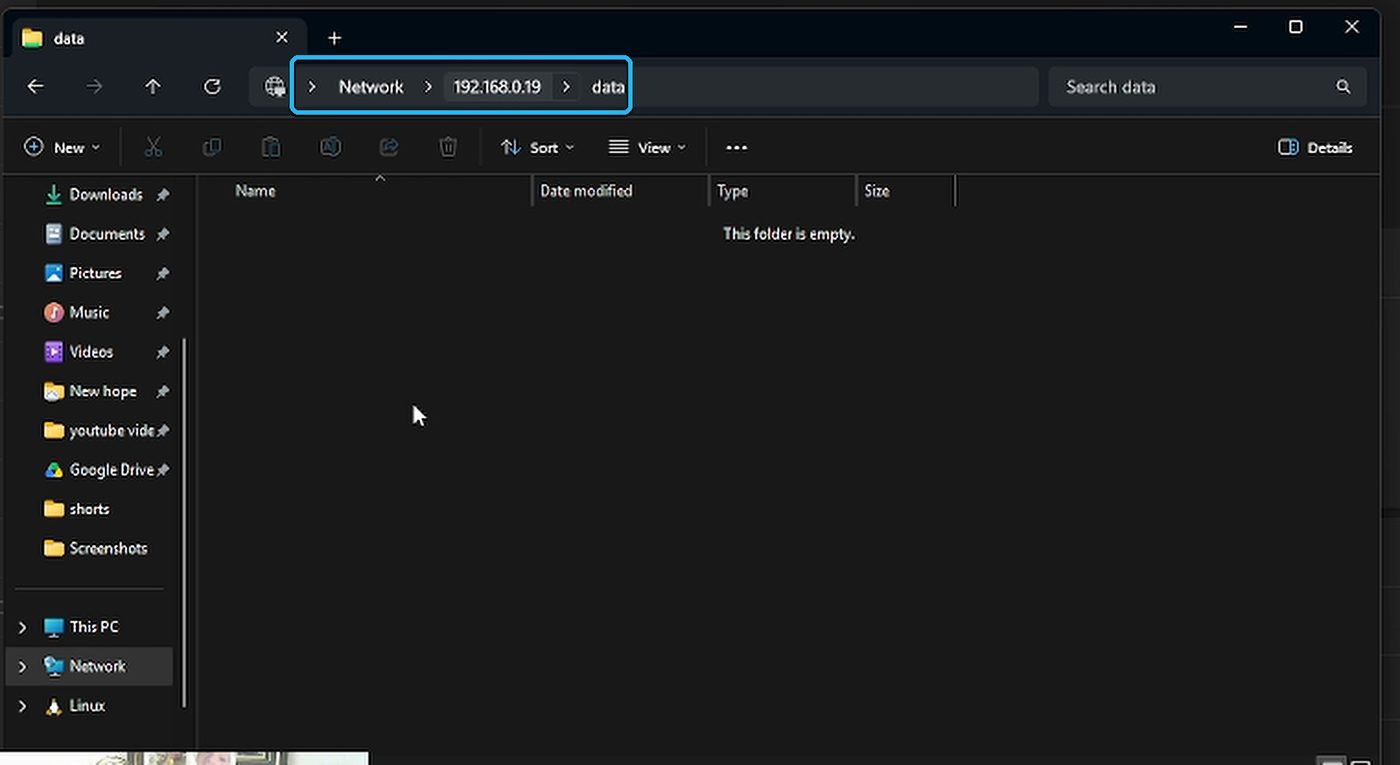Expand the Linux tree node
This screenshot has width=1400, height=765.
pyautogui.click(x=22, y=706)
